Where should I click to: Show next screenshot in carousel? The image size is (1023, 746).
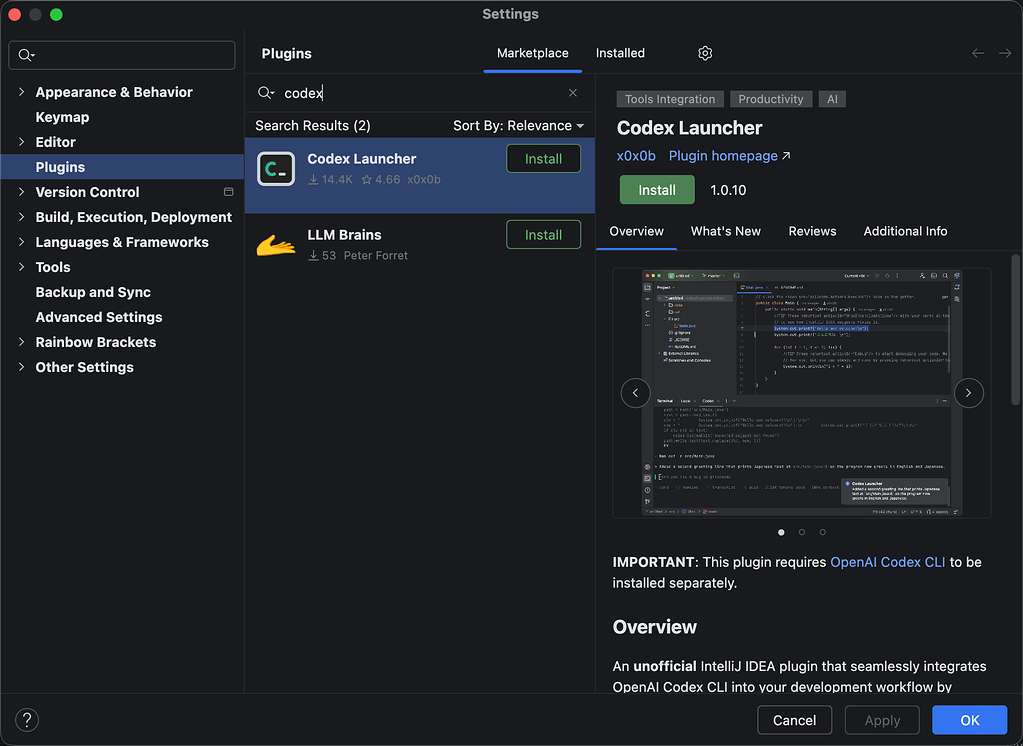click(x=969, y=393)
